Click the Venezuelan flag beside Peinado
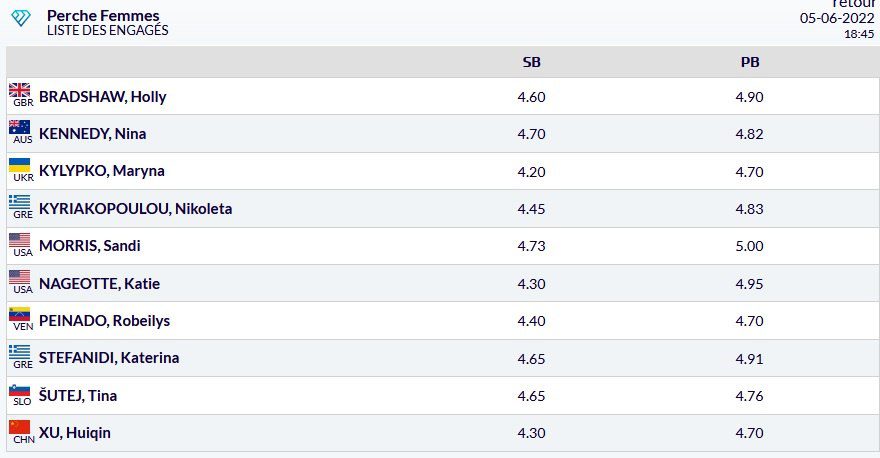880x458 pixels. click(x=20, y=314)
